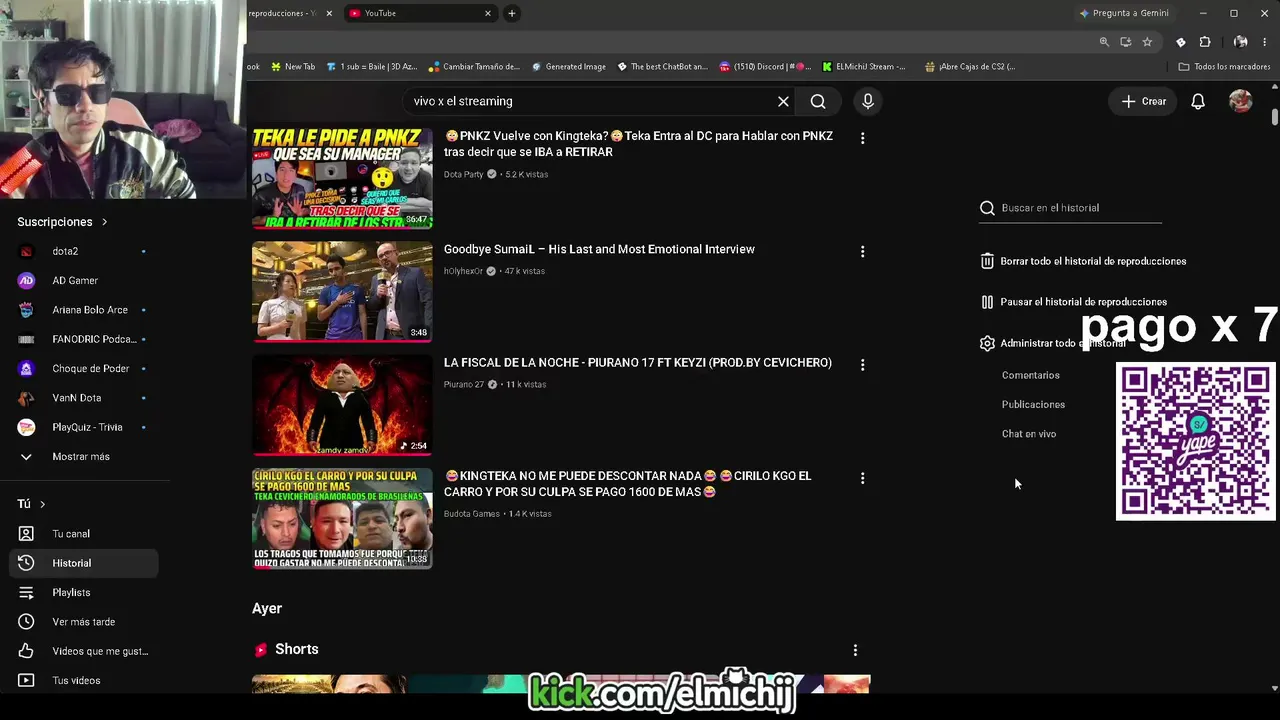The image size is (1280, 720).
Task: Open the New Tab bookmark
Action: pyautogui.click(x=291, y=67)
